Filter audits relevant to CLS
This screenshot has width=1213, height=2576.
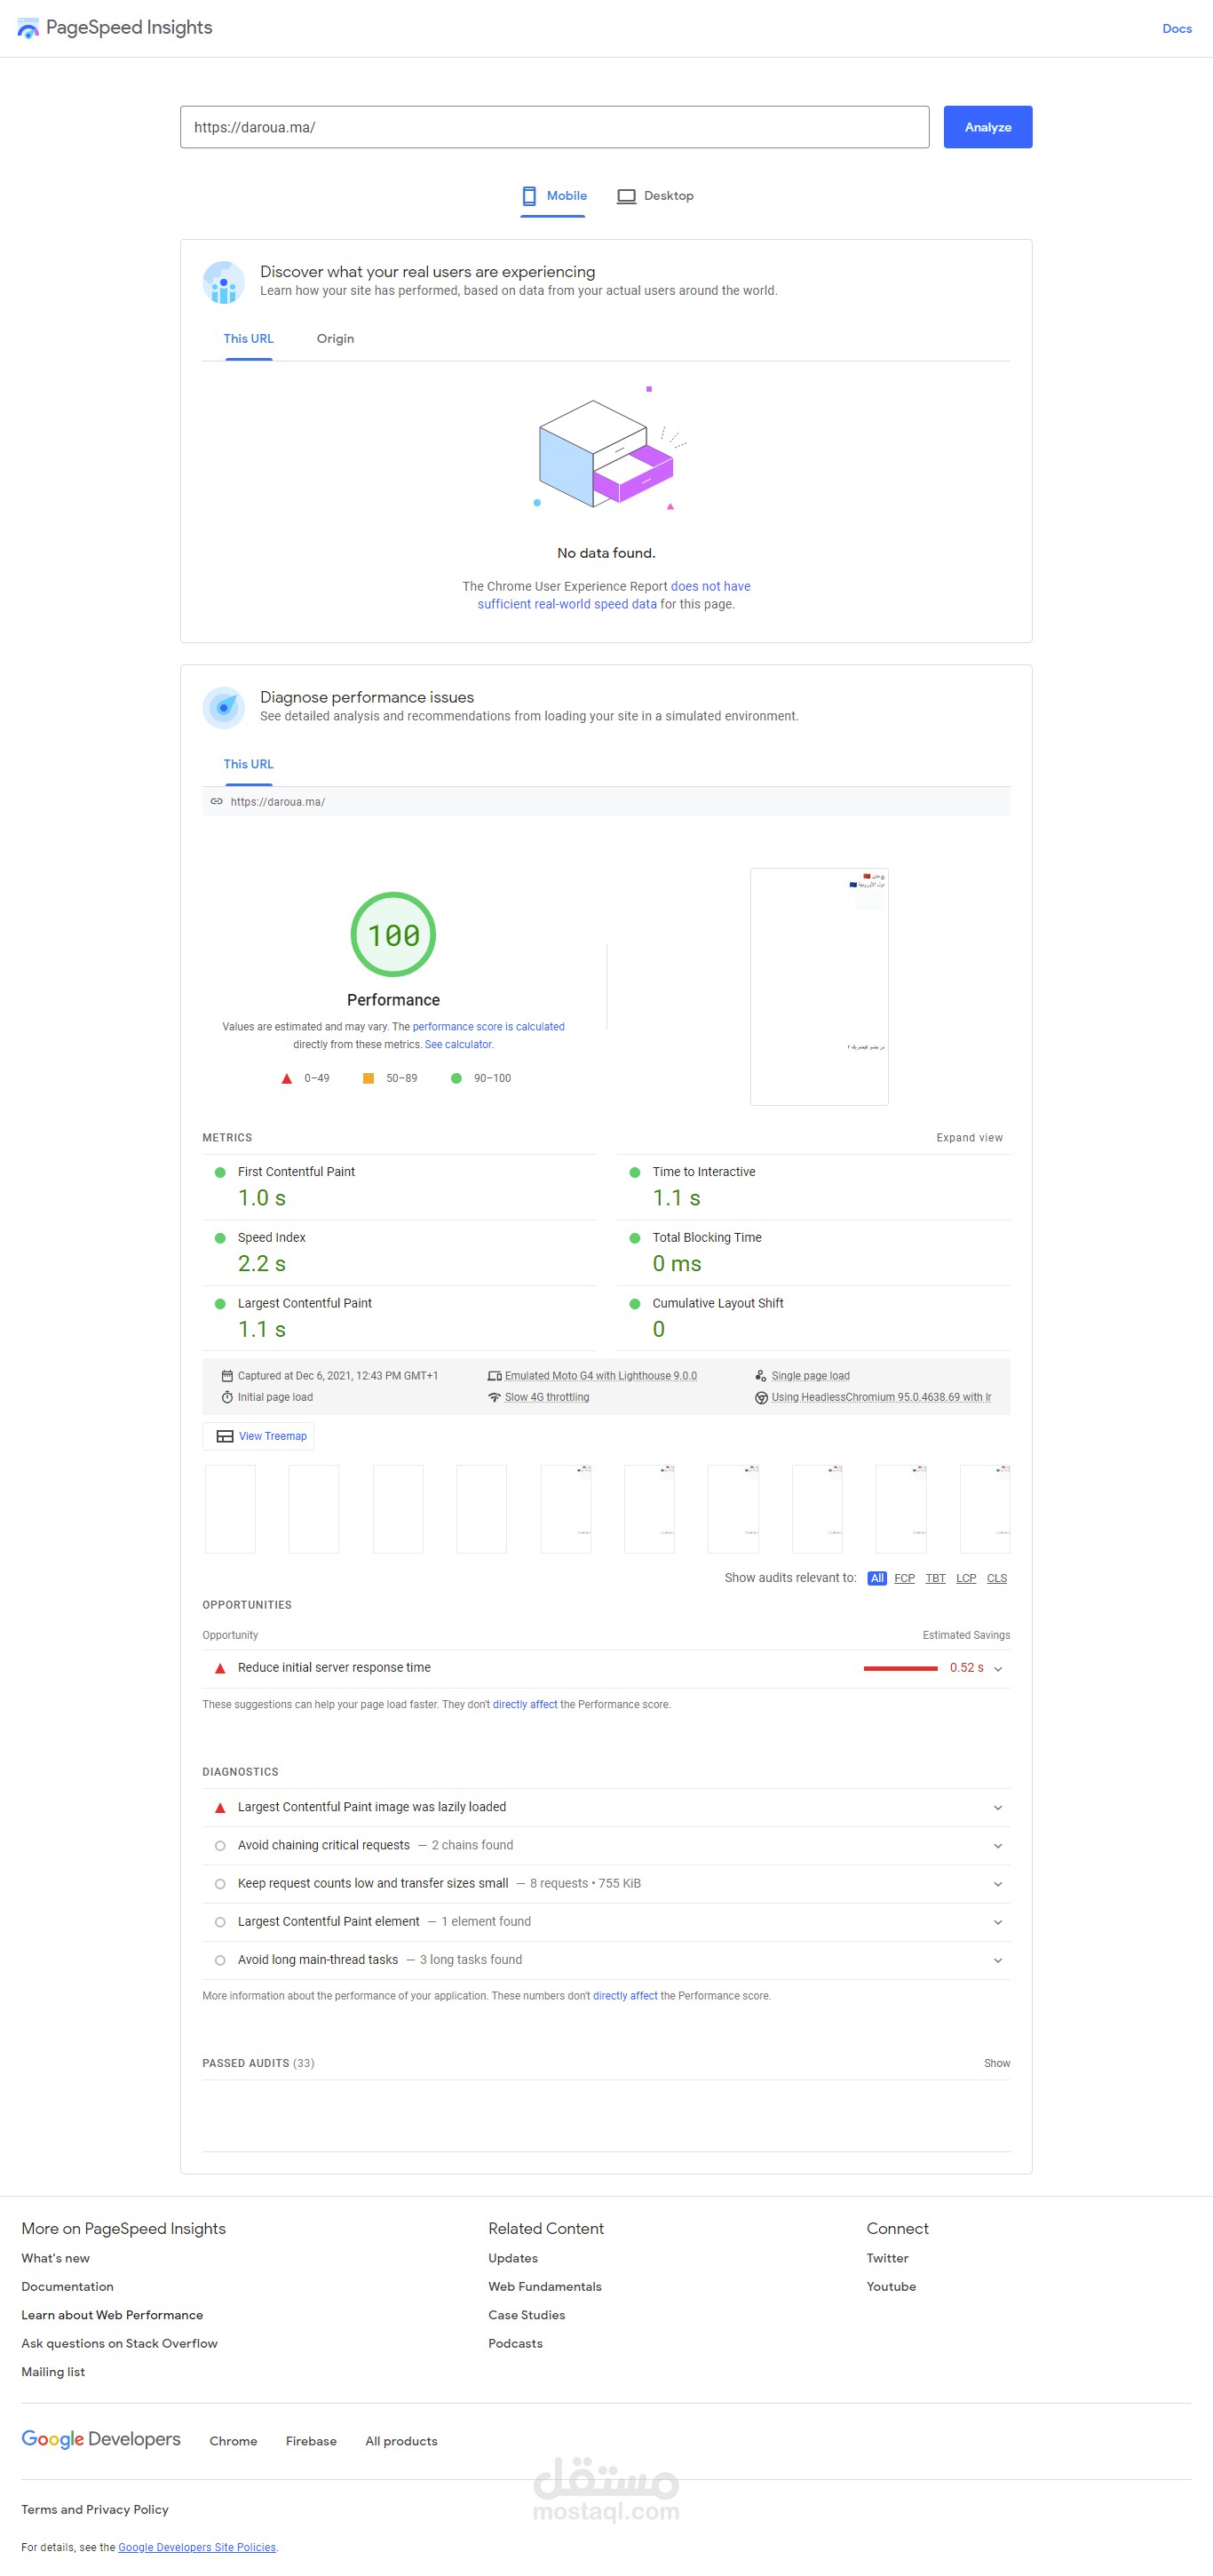click(997, 1578)
